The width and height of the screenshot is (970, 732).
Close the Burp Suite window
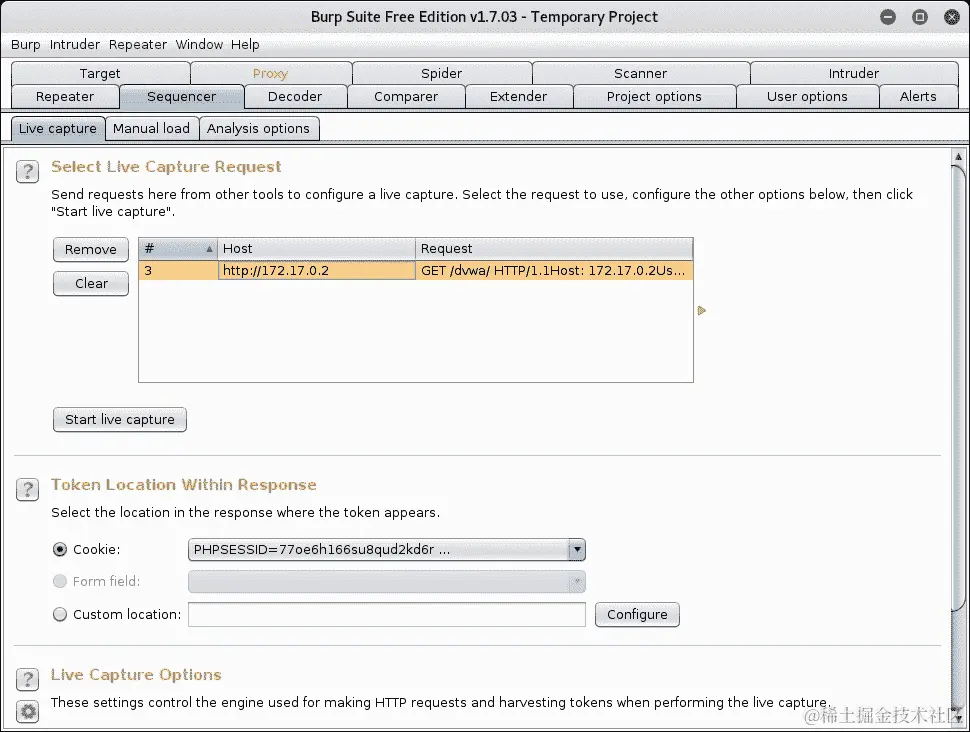pyautogui.click(x=952, y=17)
